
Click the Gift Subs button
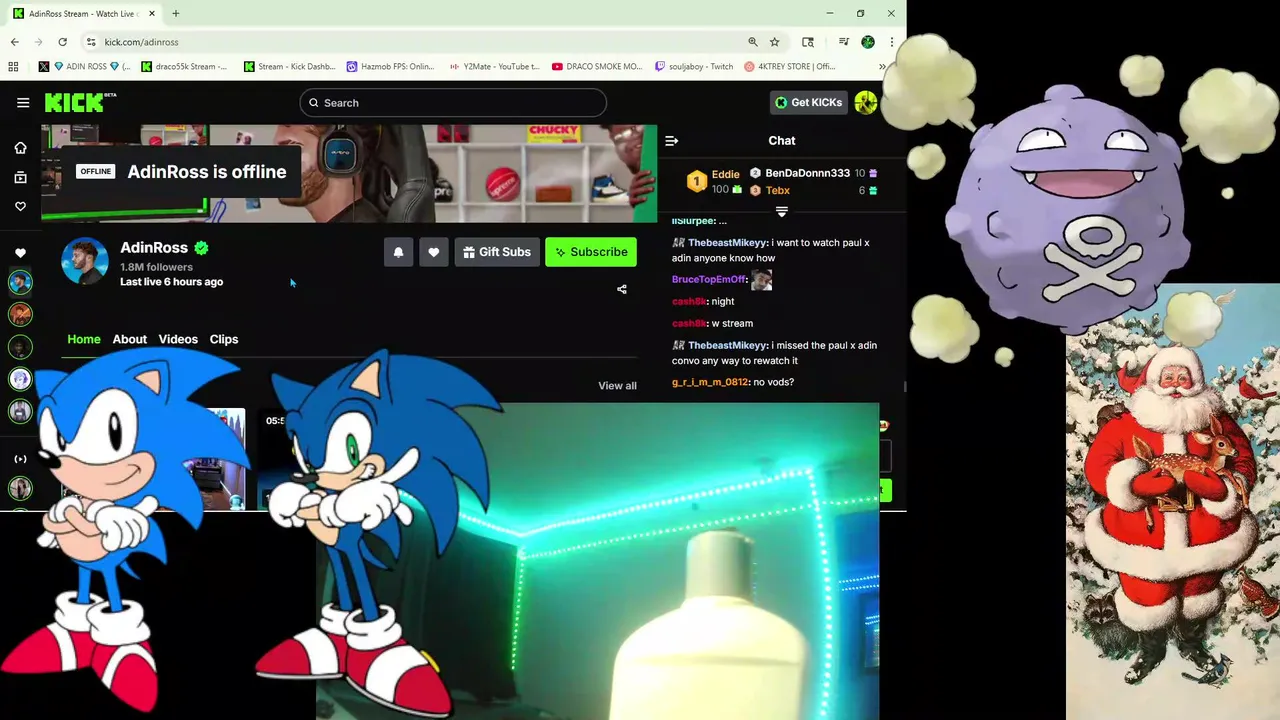point(497,252)
